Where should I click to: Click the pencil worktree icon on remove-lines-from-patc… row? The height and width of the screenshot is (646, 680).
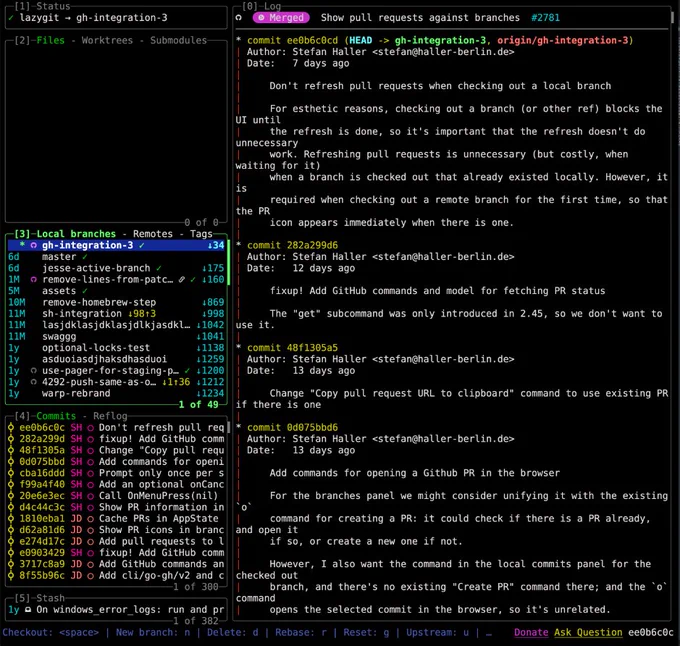[182, 280]
